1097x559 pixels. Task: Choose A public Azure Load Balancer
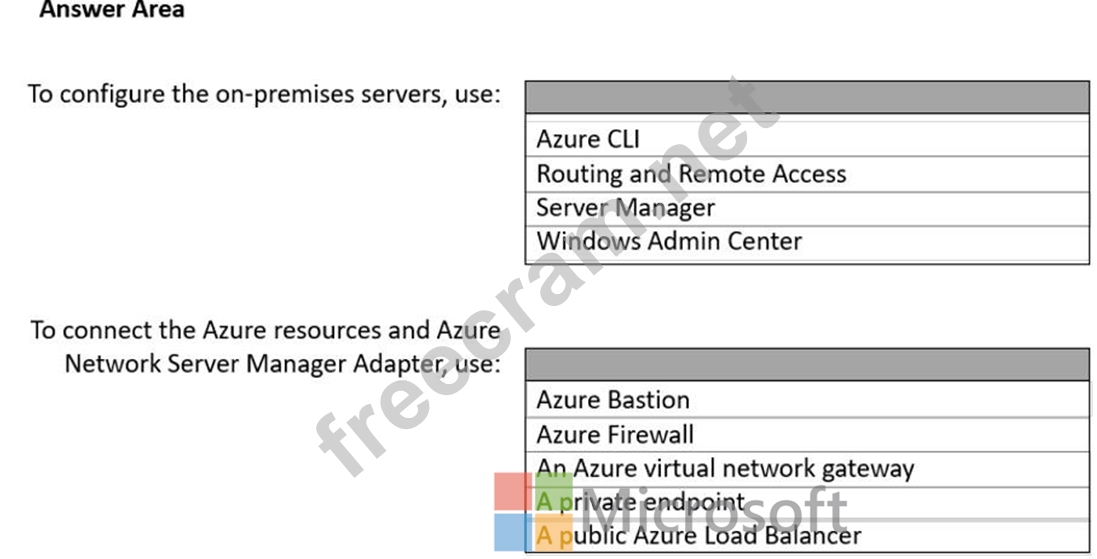point(698,535)
